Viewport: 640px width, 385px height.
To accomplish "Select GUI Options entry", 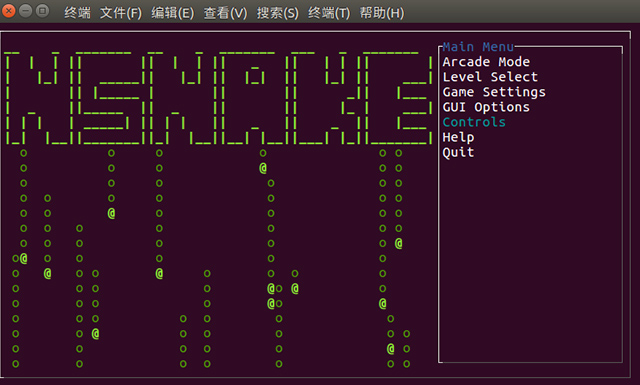I will (x=486, y=107).
